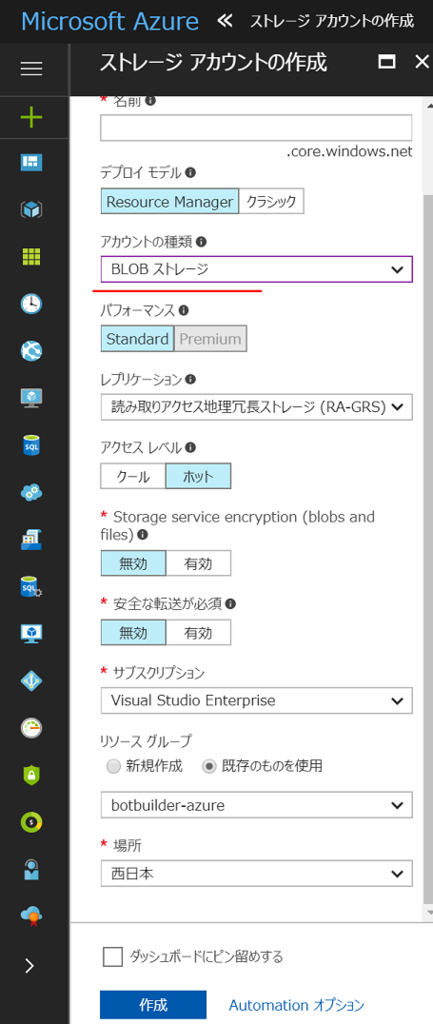
Task: Expand the レプリケーション RA-GRS dropdown
Action: click(x=257, y=407)
